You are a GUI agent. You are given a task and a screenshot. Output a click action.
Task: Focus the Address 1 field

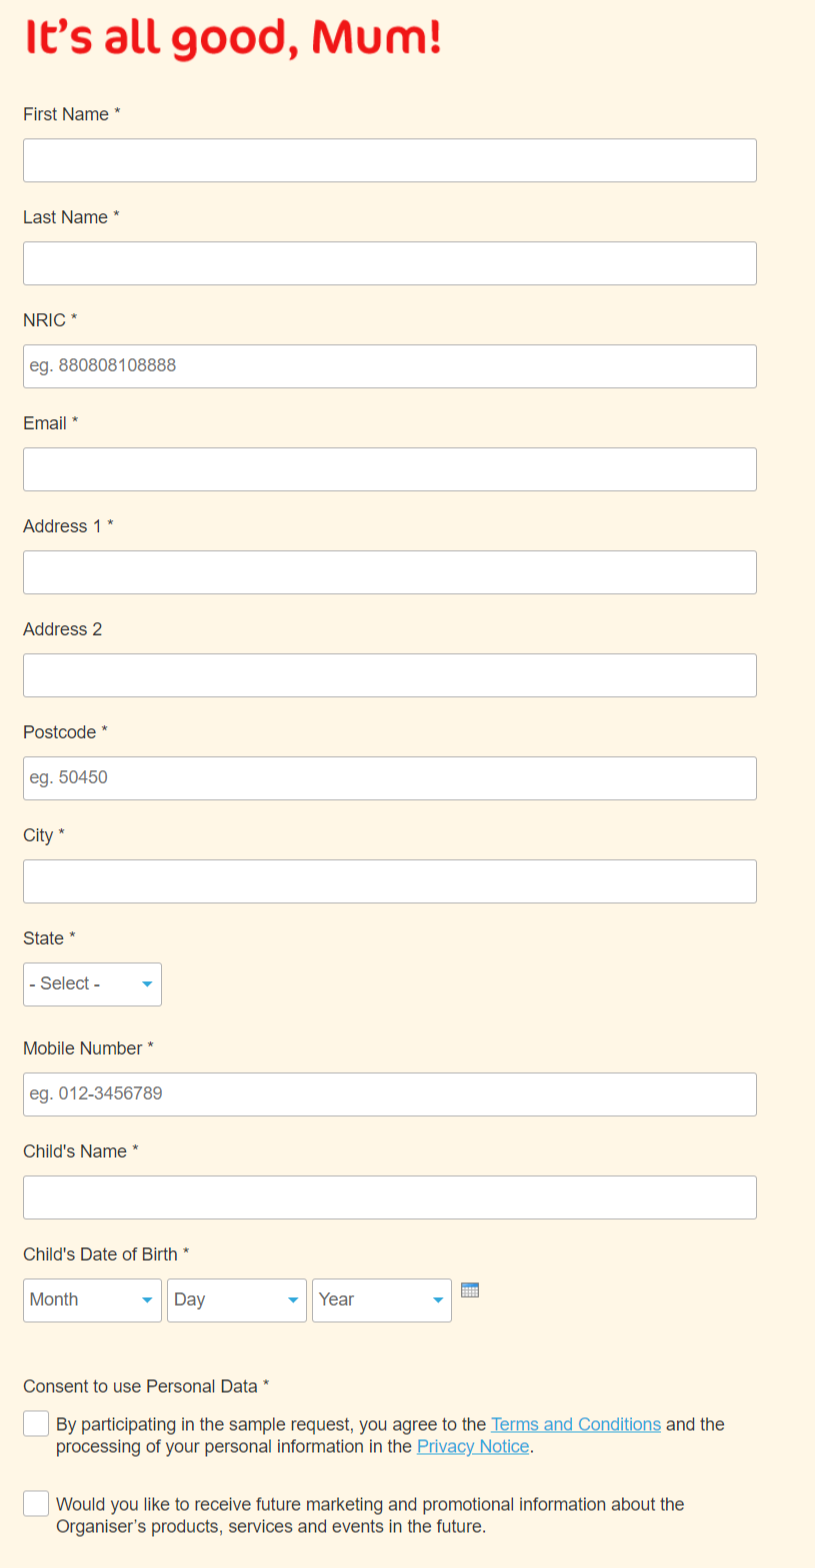[x=390, y=572]
